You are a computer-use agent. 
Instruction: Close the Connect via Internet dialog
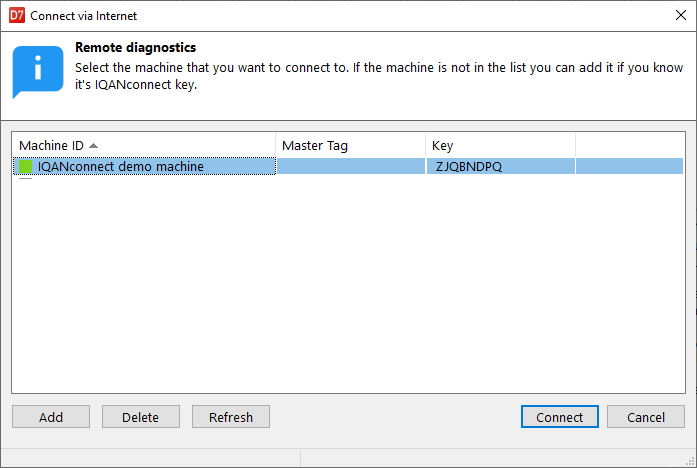(x=680, y=16)
